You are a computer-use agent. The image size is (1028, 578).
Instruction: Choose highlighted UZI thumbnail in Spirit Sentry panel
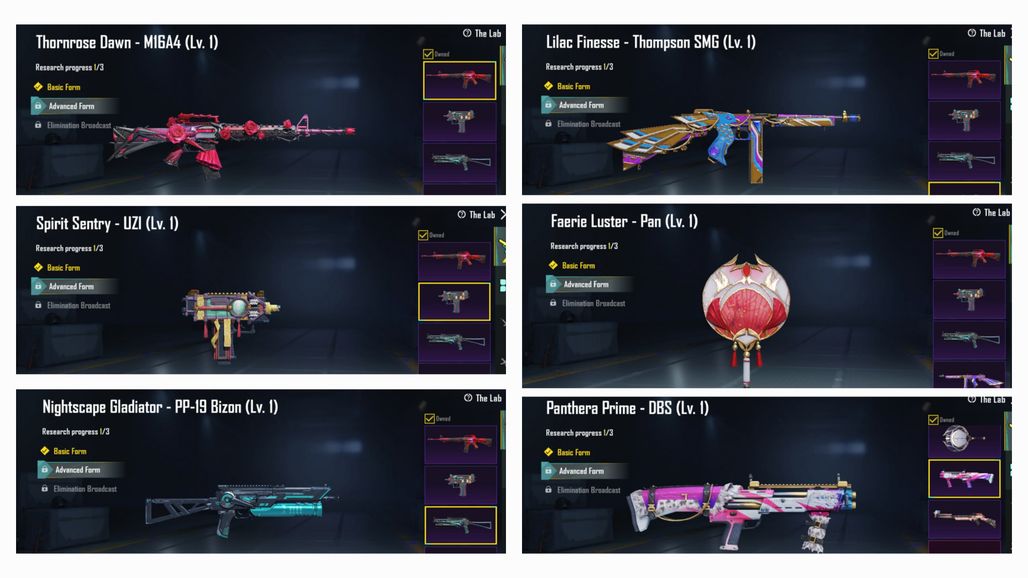[x=454, y=301]
